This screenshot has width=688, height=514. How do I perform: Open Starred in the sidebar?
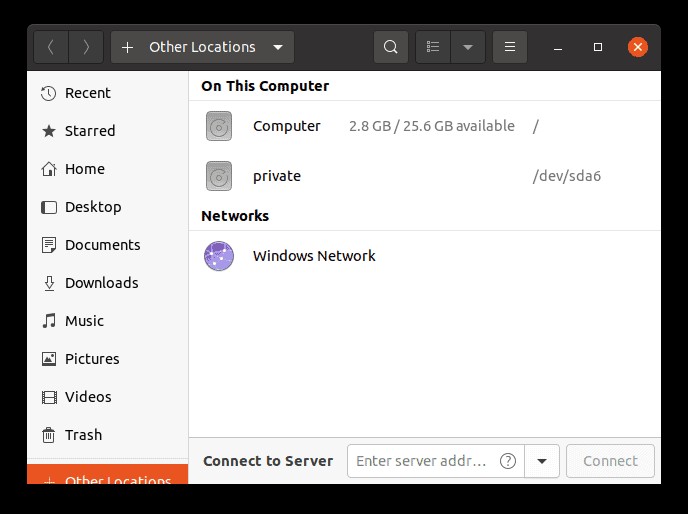[108, 131]
